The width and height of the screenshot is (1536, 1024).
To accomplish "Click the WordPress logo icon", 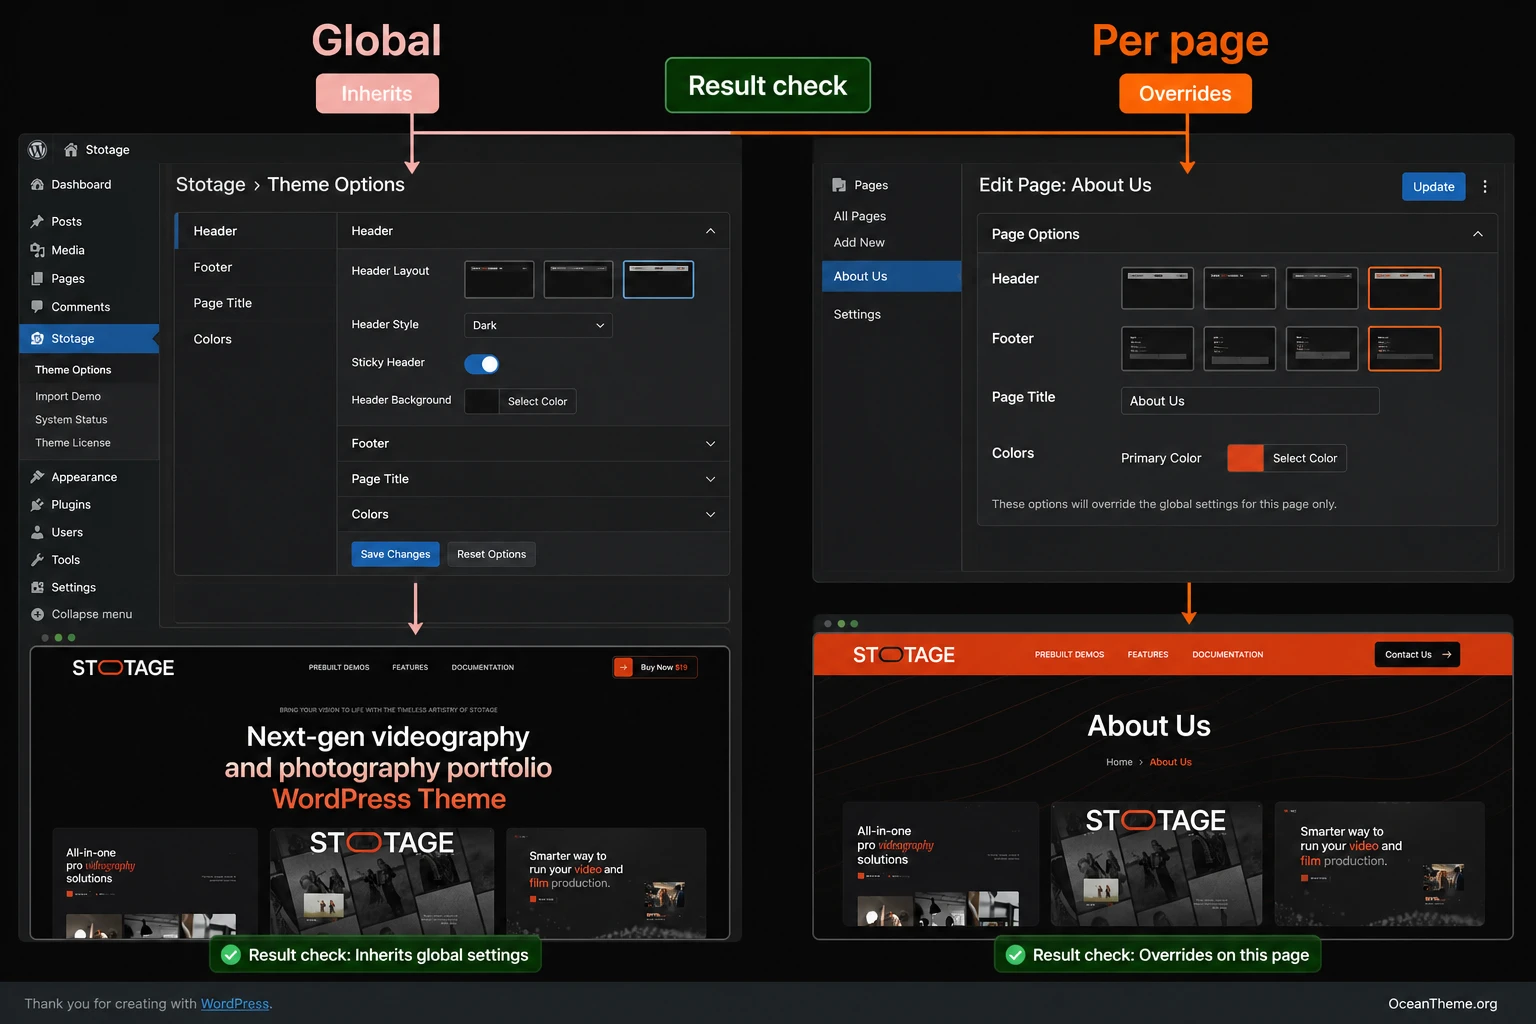I will 38,150.
